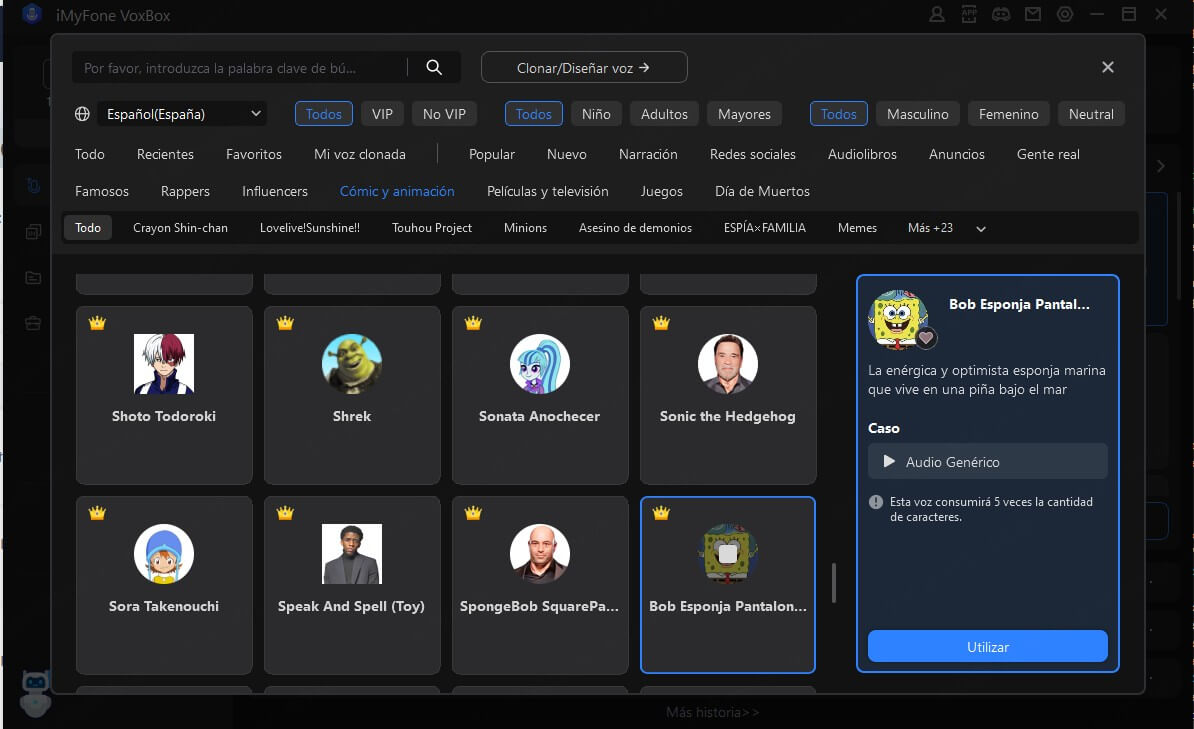Click the Más historia link
1194x729 pixels.
[712, 712]
